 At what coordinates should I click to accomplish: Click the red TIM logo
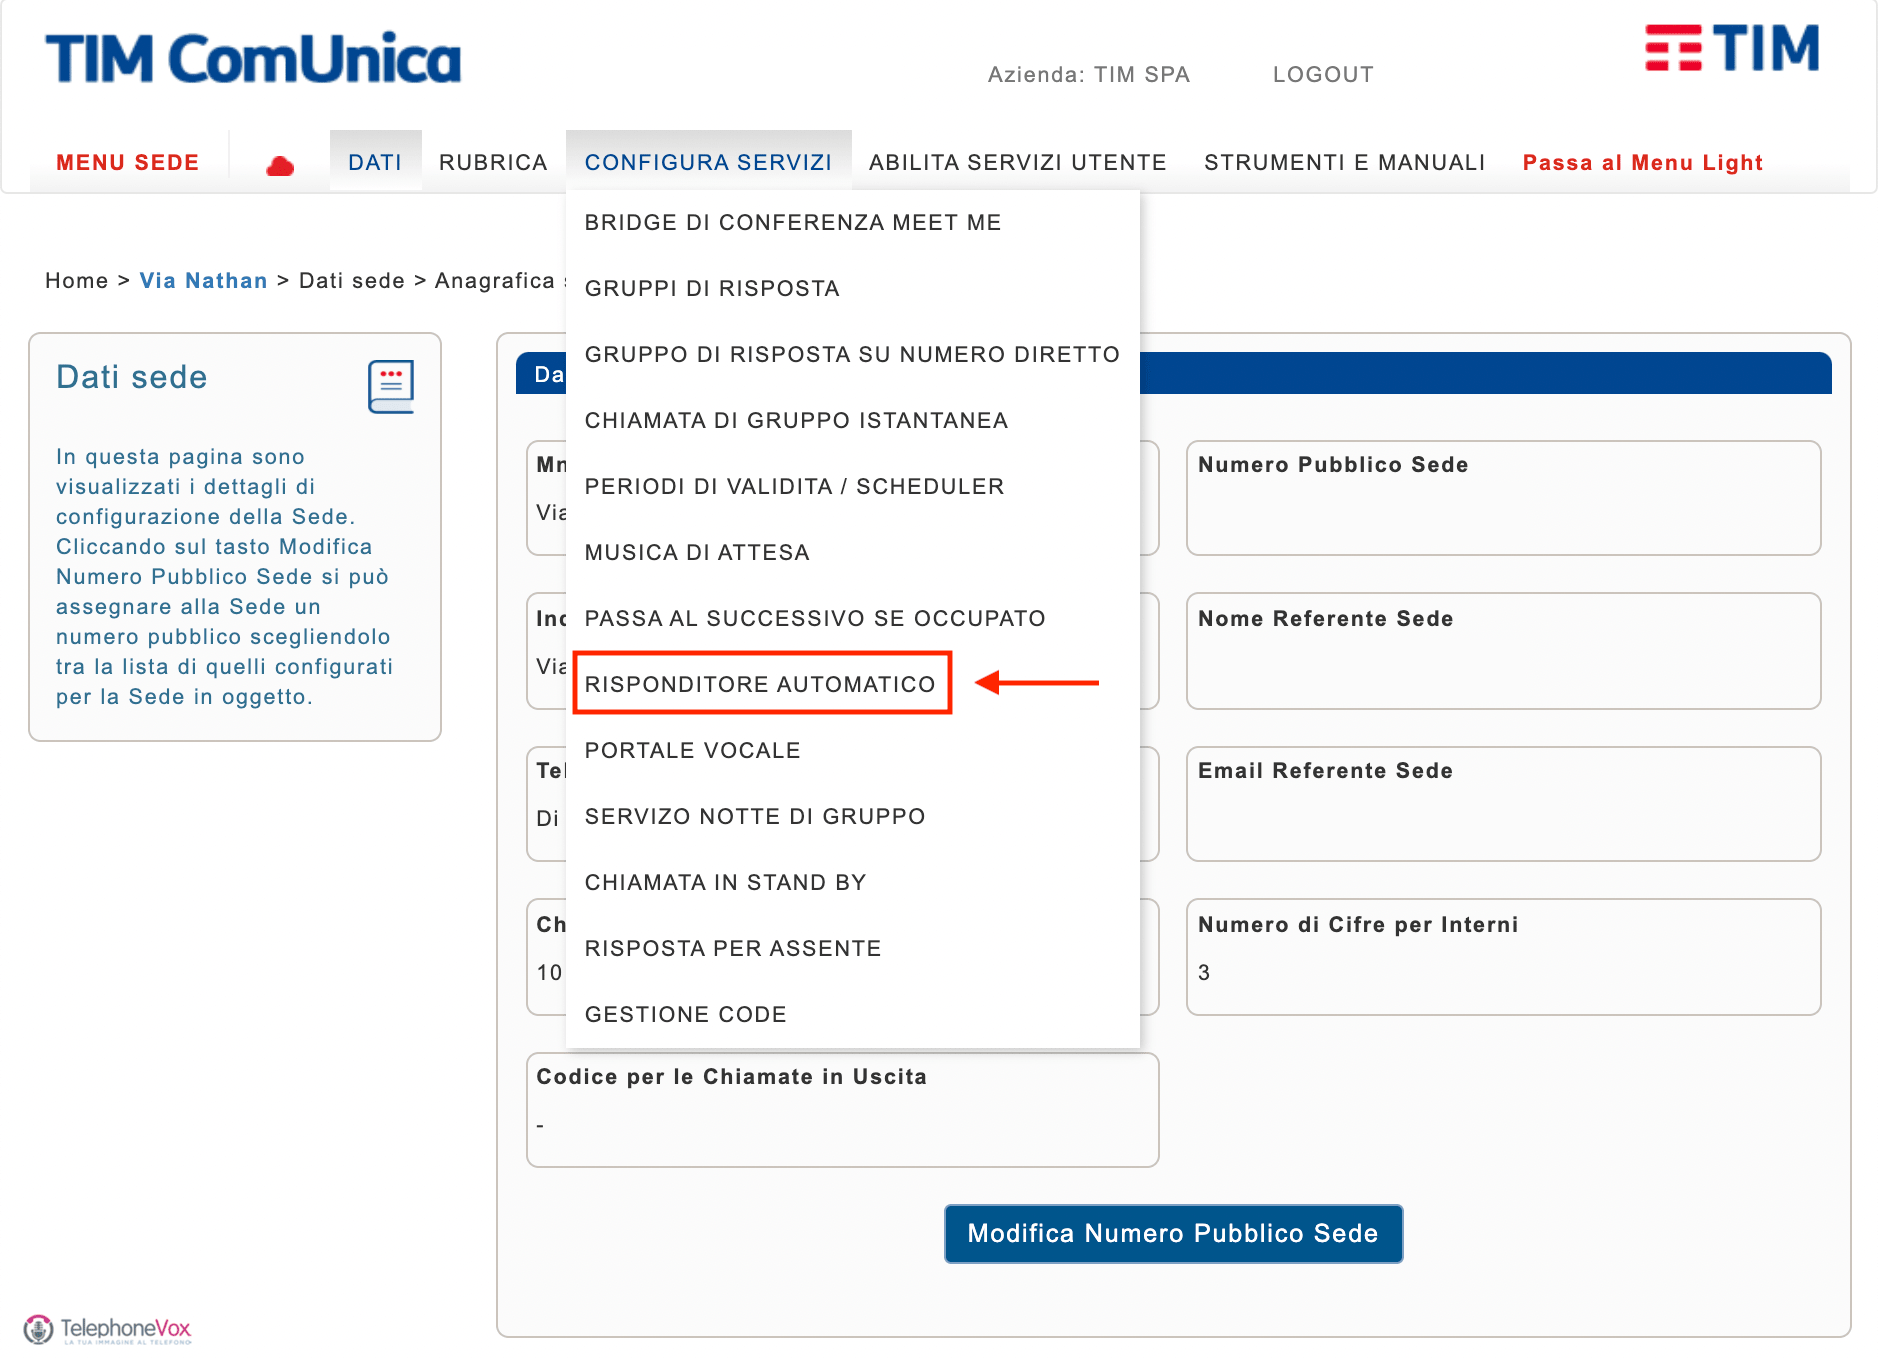pos(1732,48)
